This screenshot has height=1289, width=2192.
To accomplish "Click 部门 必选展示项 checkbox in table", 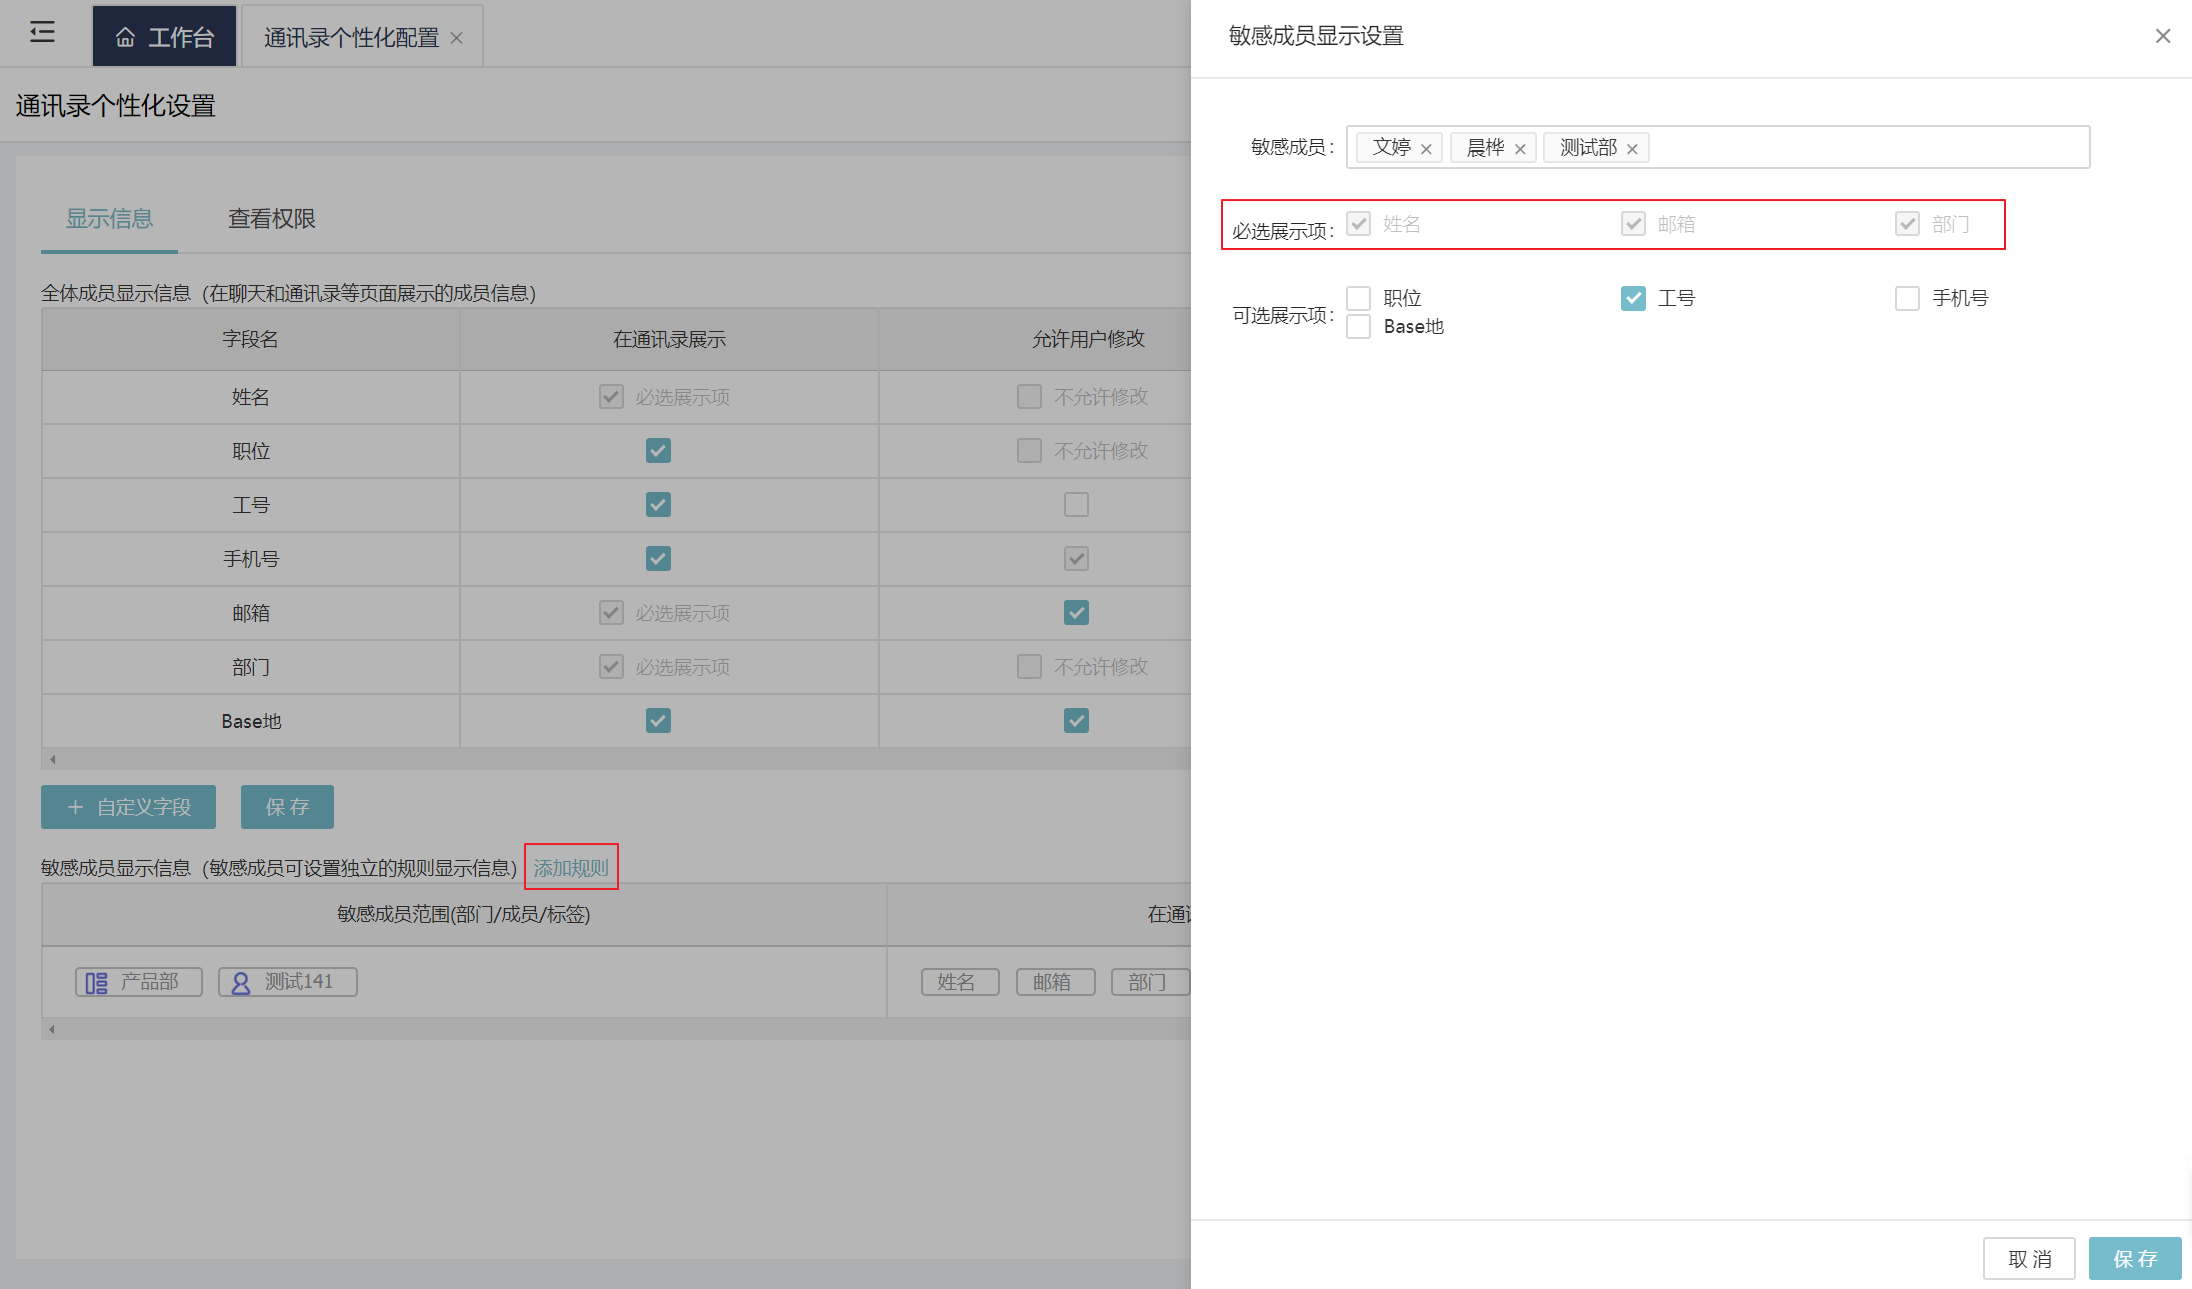I will (x=611, y=667).
